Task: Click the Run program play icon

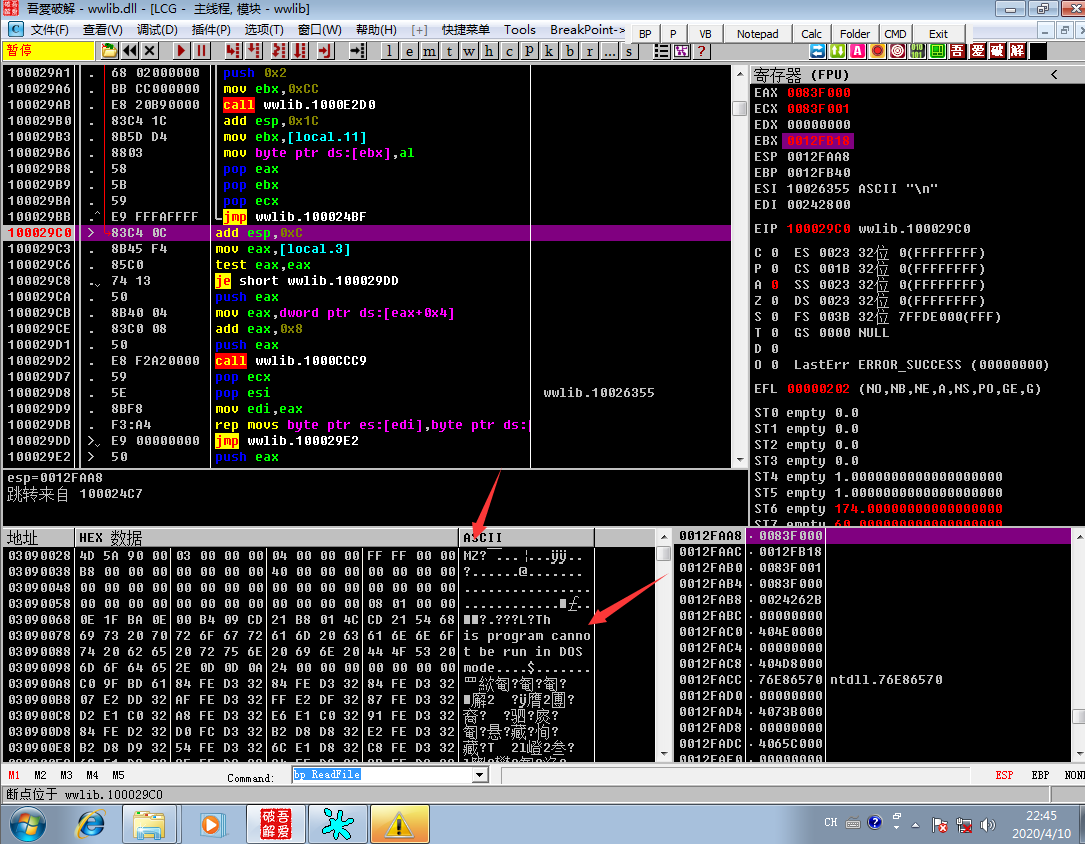Action: [181, 51]
